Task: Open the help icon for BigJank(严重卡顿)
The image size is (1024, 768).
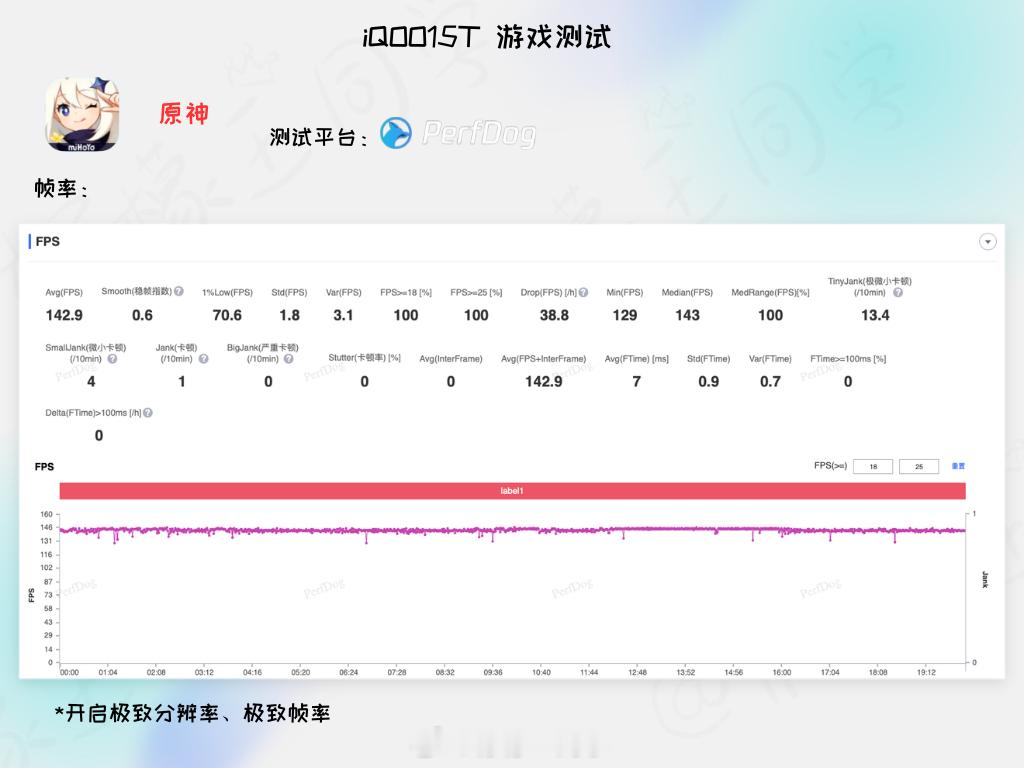Action: pos(289,359)
